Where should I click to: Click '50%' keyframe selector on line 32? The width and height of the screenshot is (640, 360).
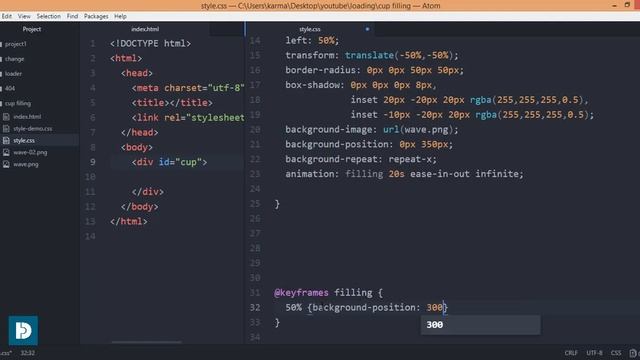point(293,307)
